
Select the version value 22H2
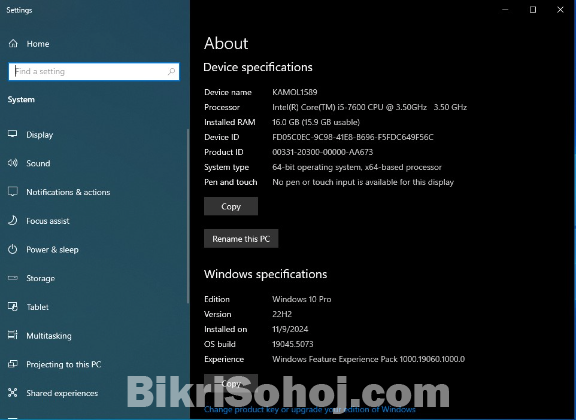[x=282, y=314]
